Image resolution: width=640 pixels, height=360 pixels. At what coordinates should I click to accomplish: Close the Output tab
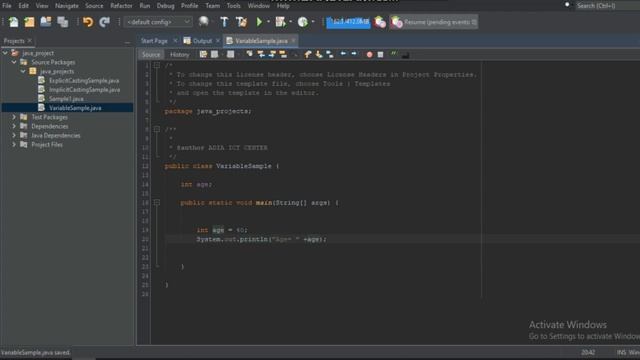(x=218, y=40)
